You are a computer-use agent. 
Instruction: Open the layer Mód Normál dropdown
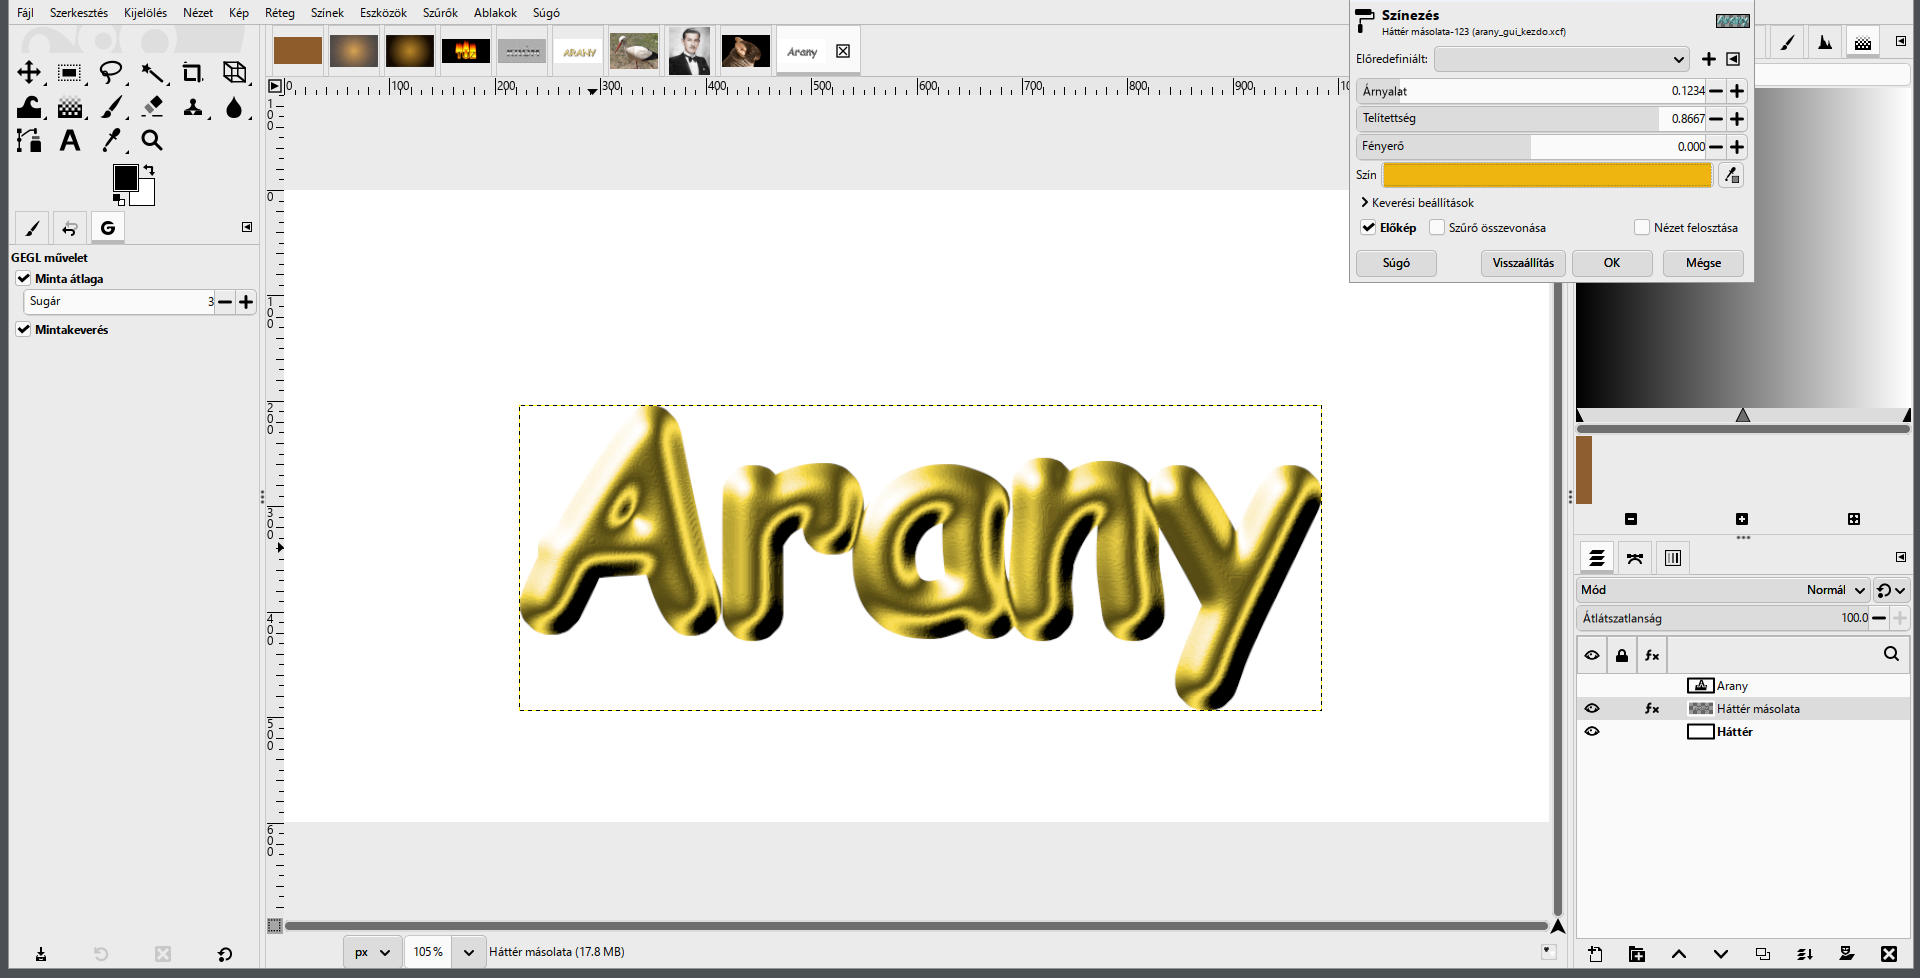1722,590
